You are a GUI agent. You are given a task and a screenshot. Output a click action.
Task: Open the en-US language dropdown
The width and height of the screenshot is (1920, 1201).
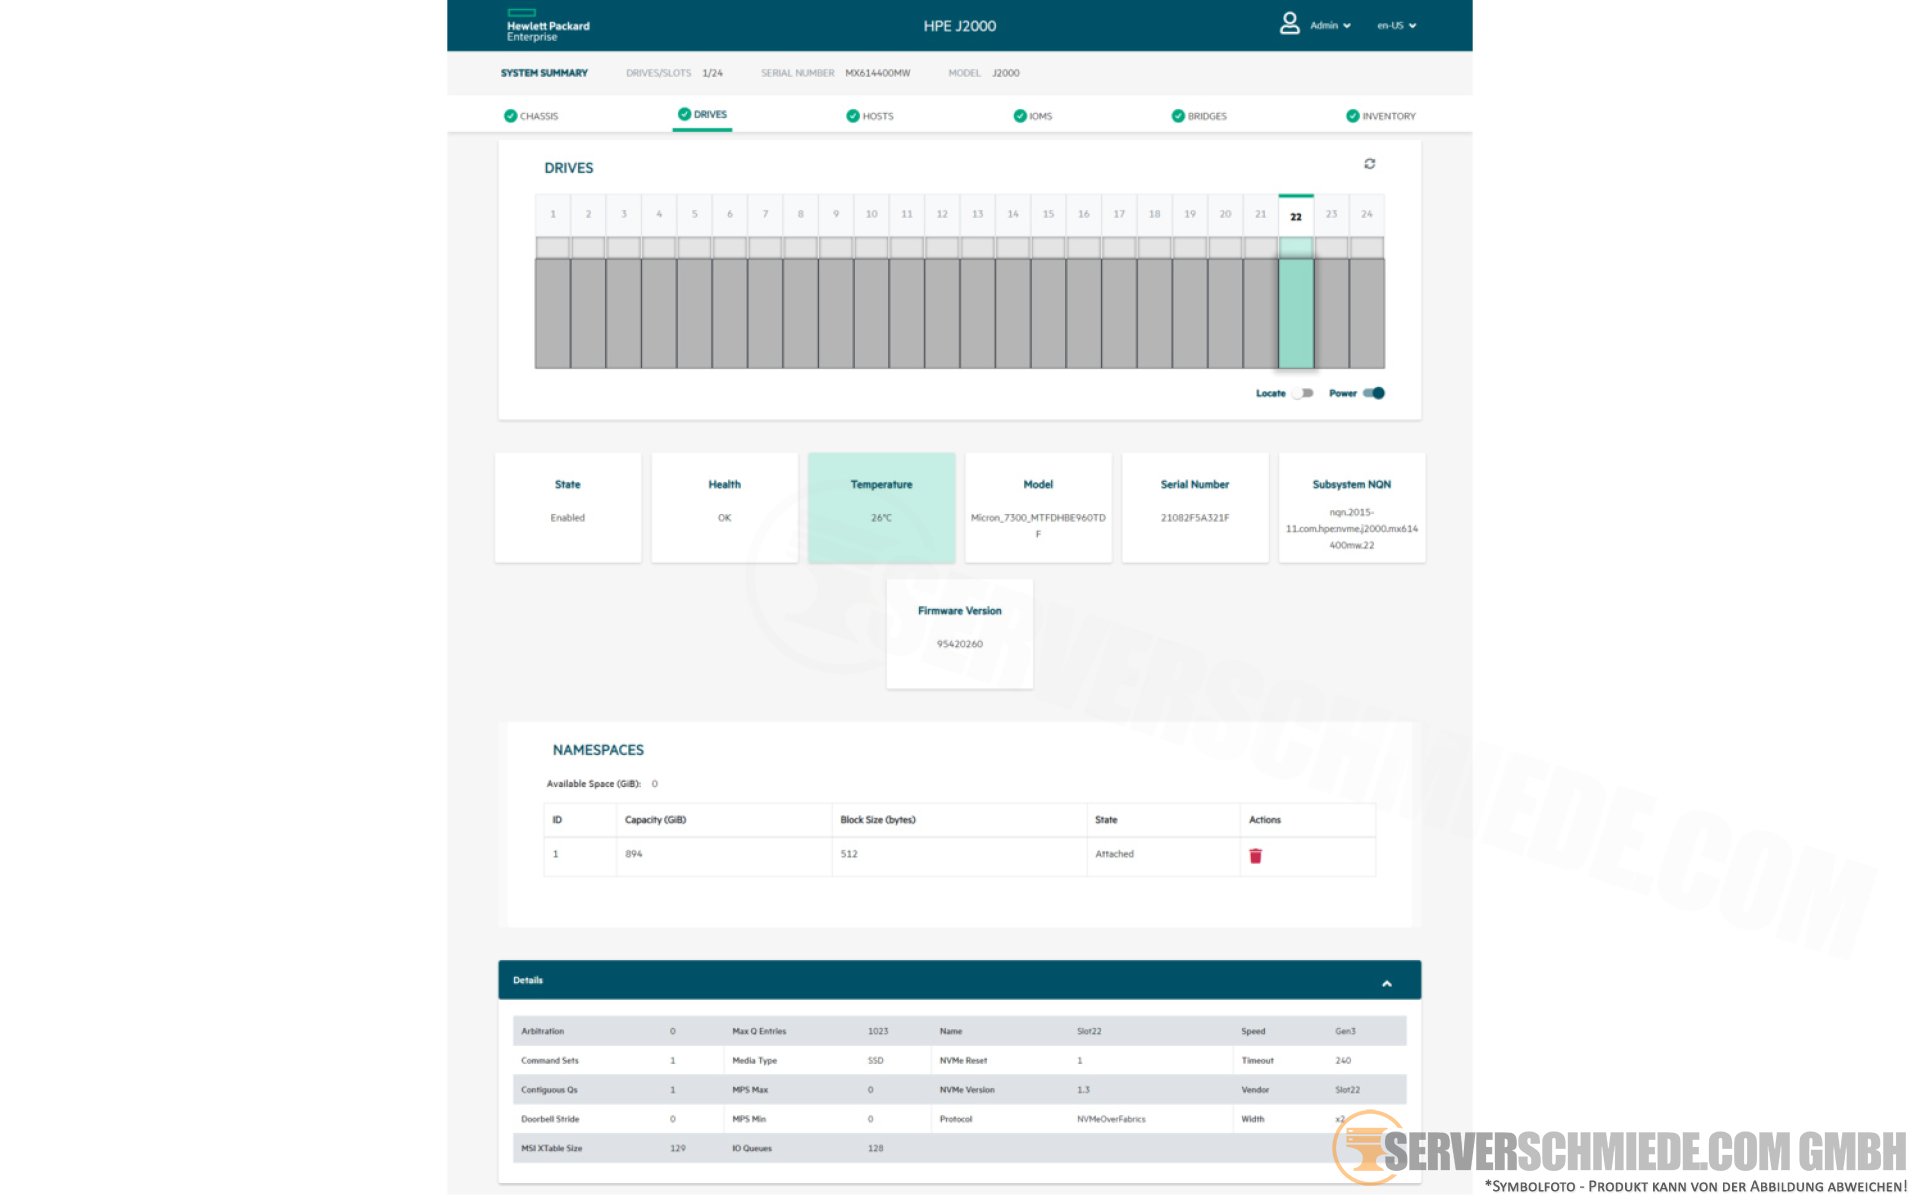1396,26
